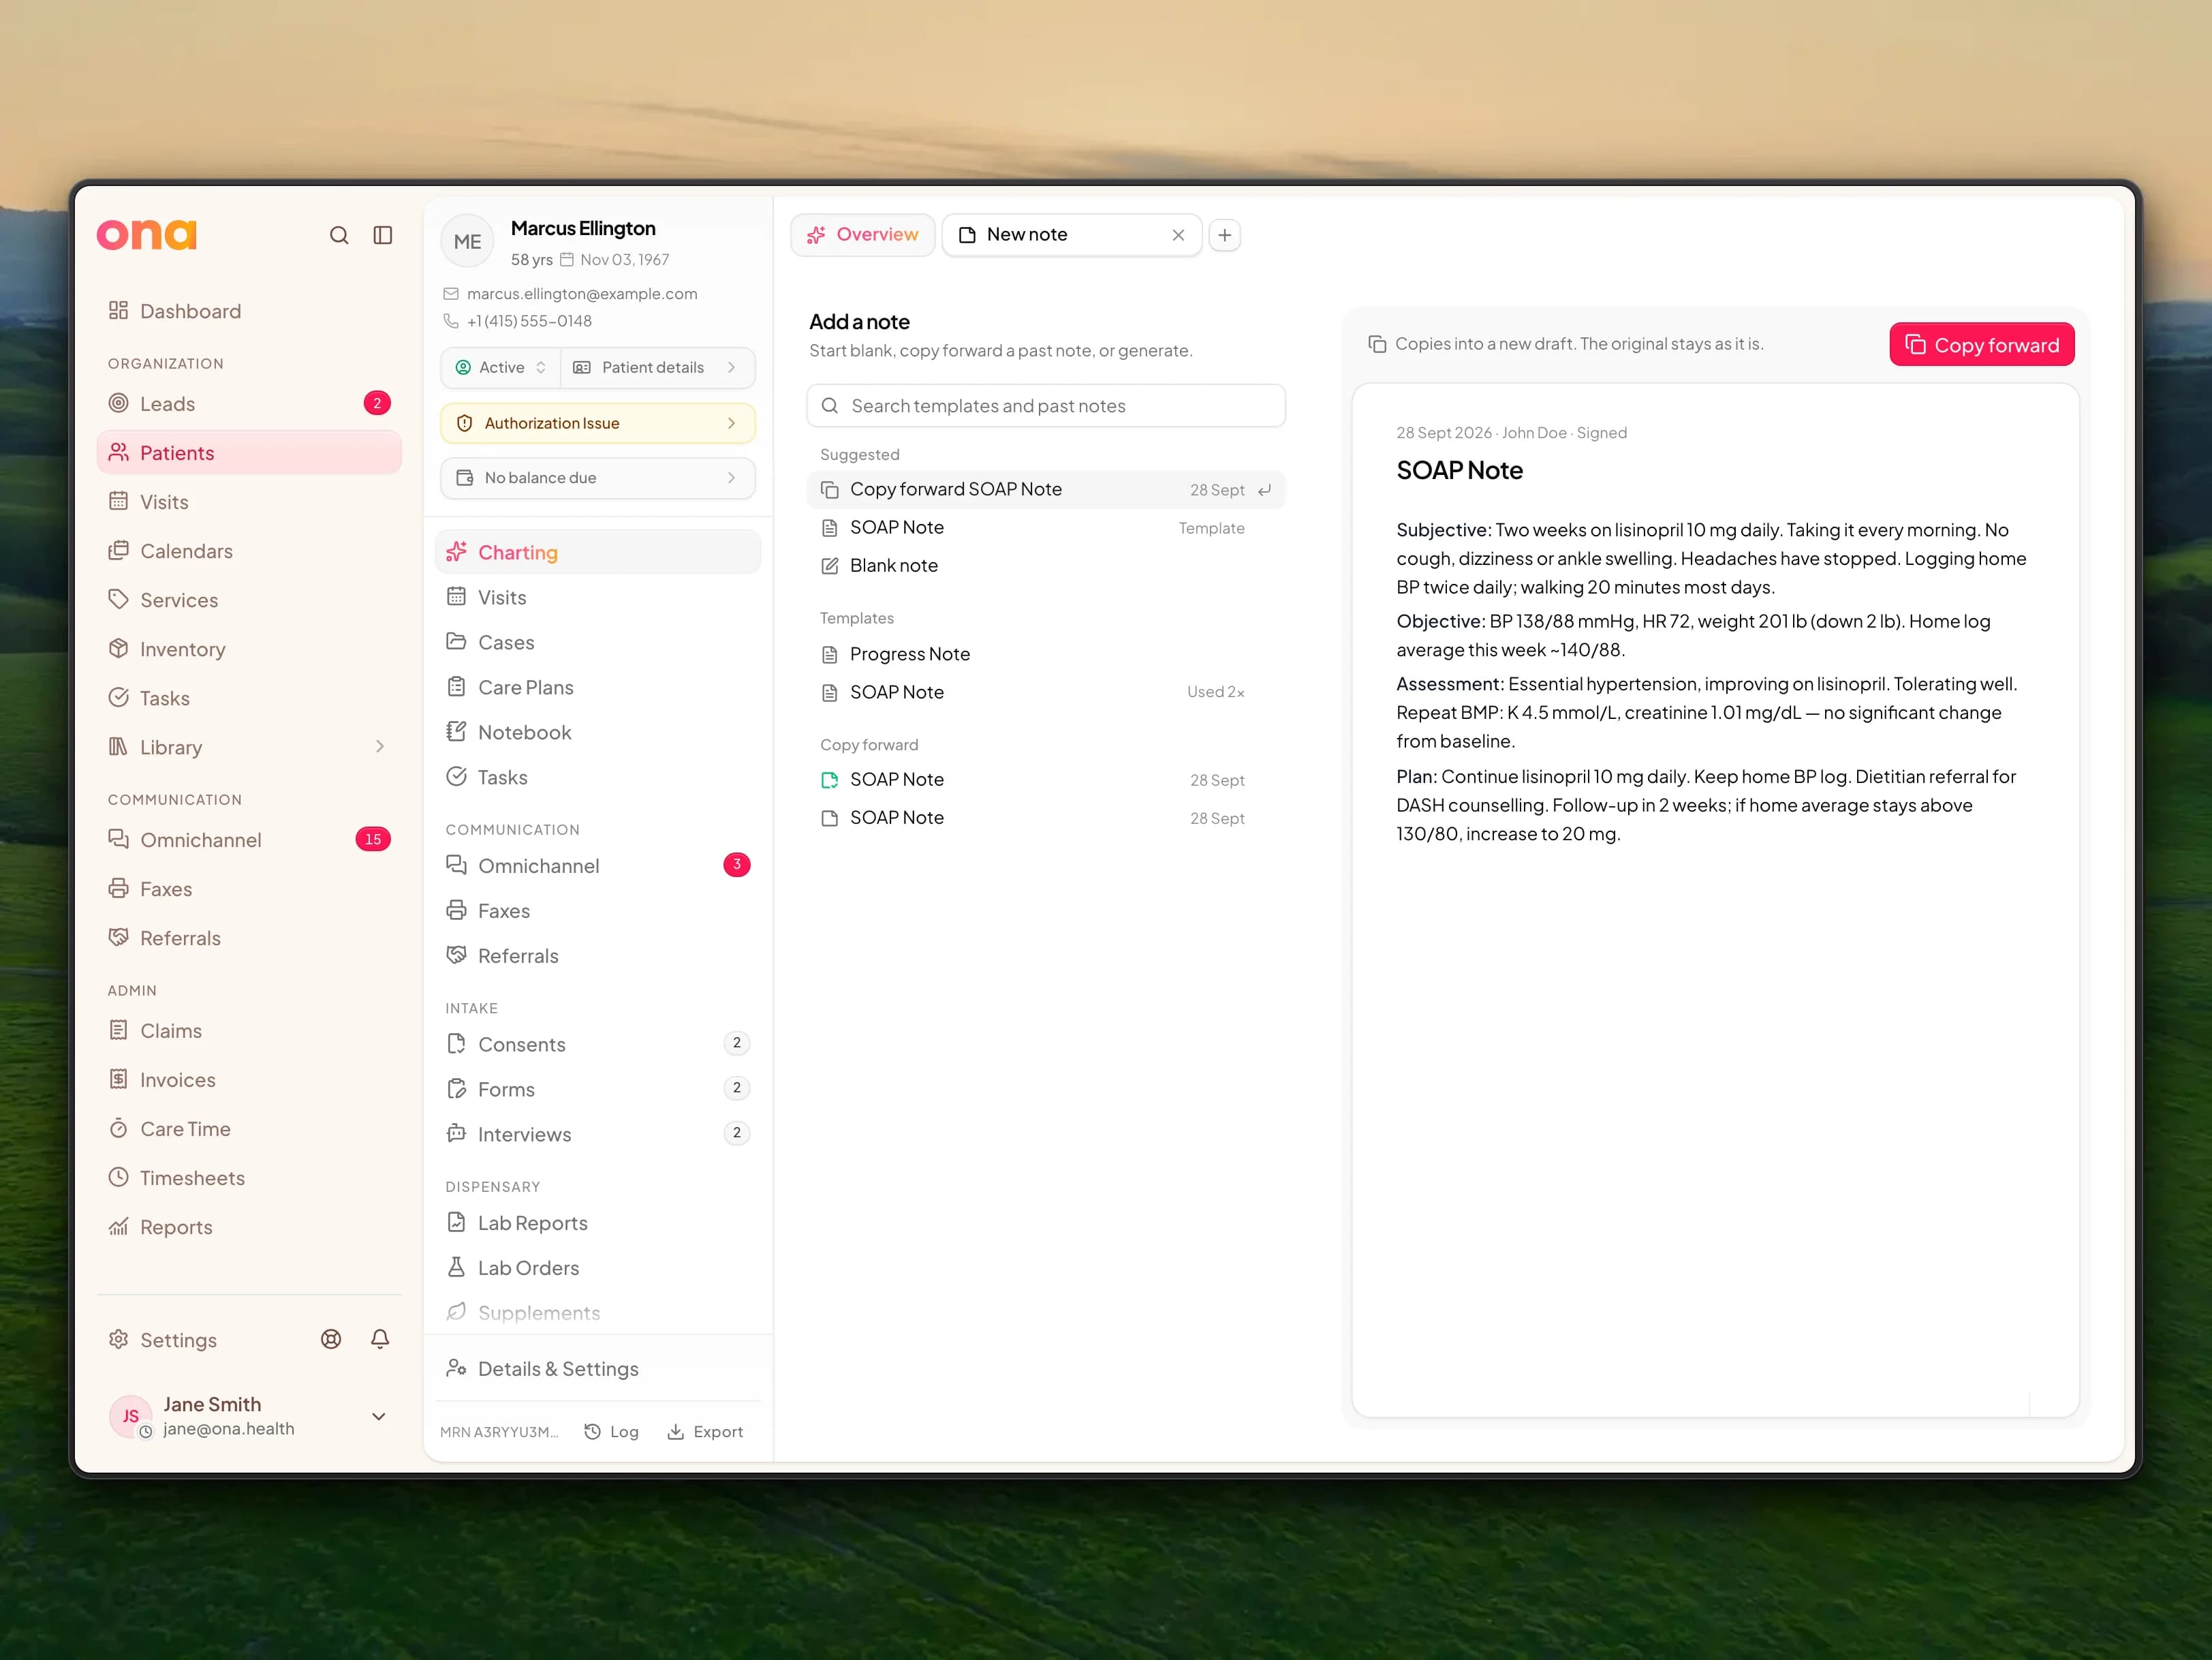
Task: Open Care Plans in the patient menu
Action: pos(598,687)
